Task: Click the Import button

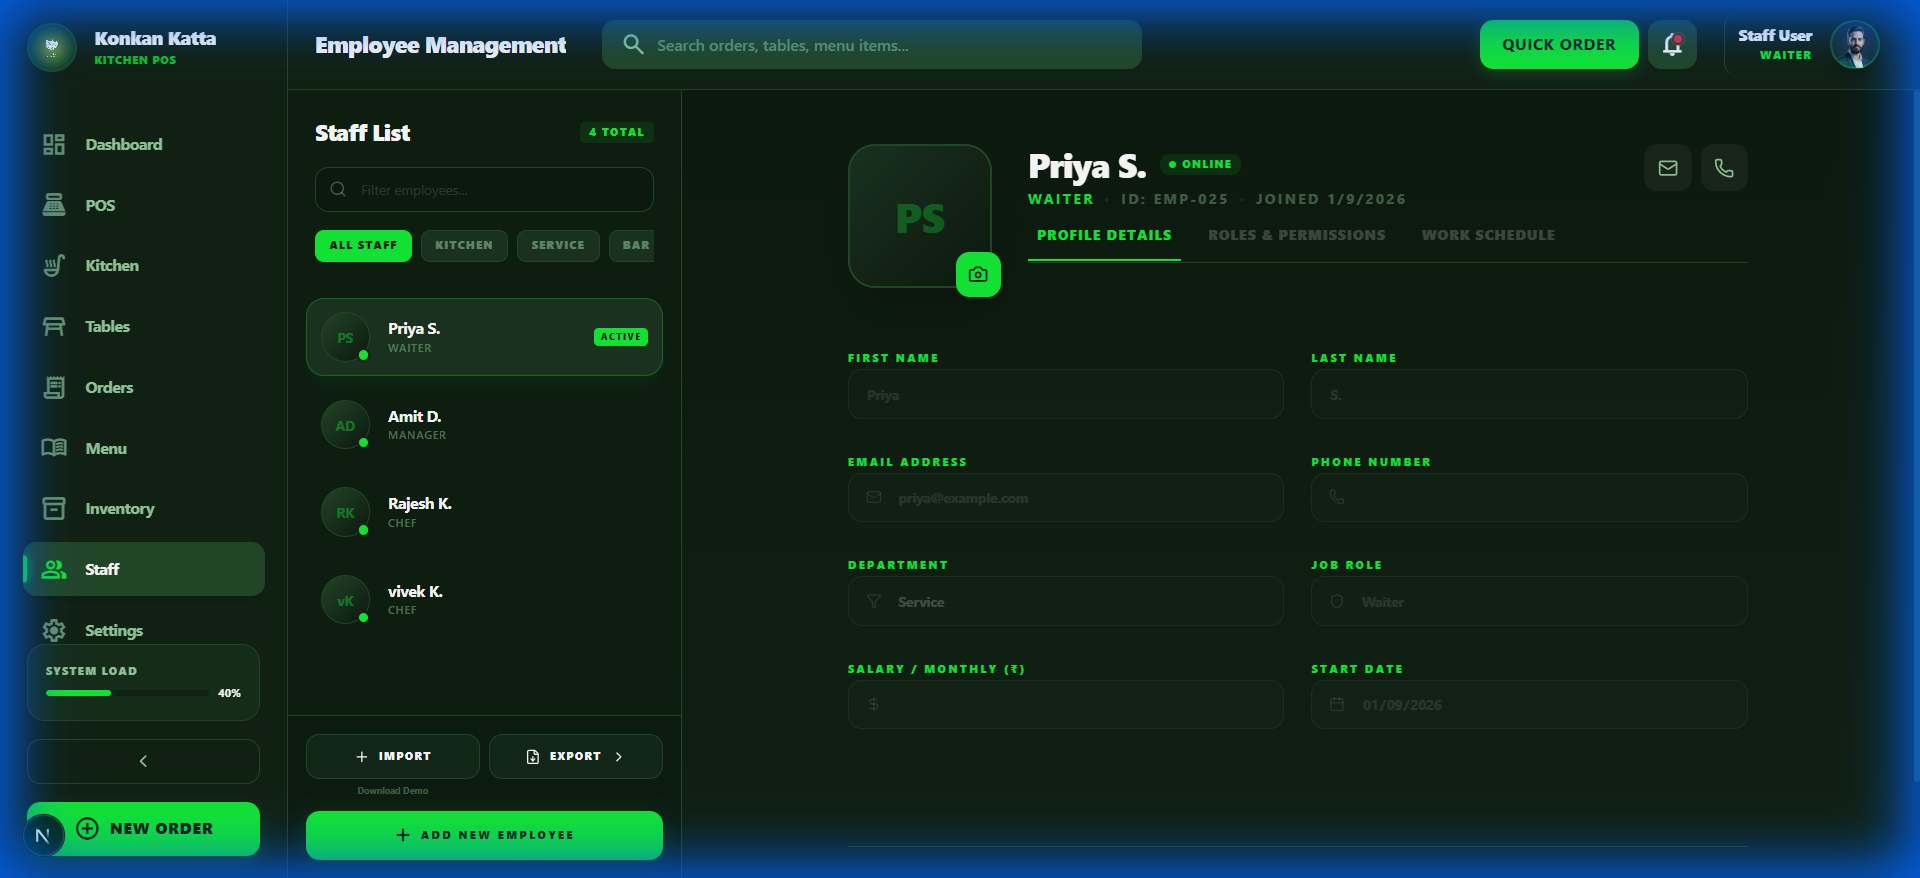Action: 393,757
